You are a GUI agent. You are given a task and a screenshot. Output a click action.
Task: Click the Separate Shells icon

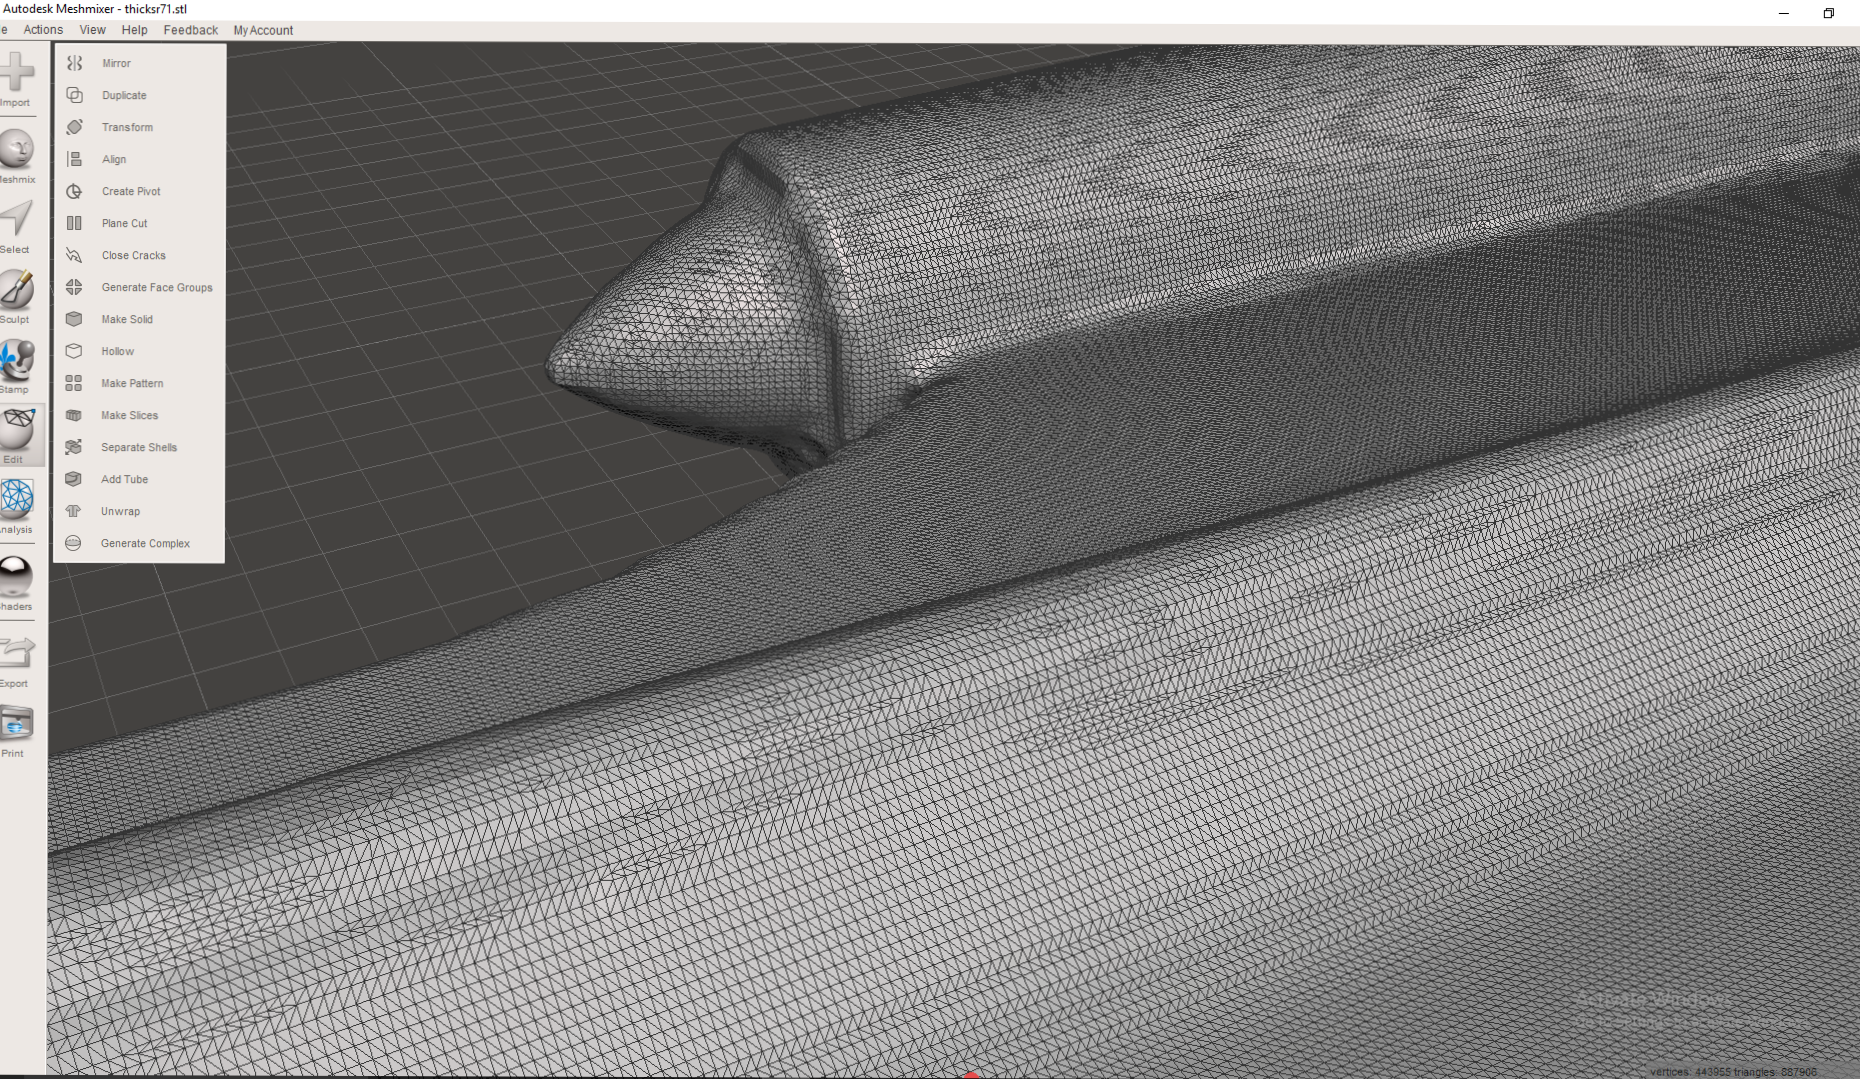tap(74, 447)
